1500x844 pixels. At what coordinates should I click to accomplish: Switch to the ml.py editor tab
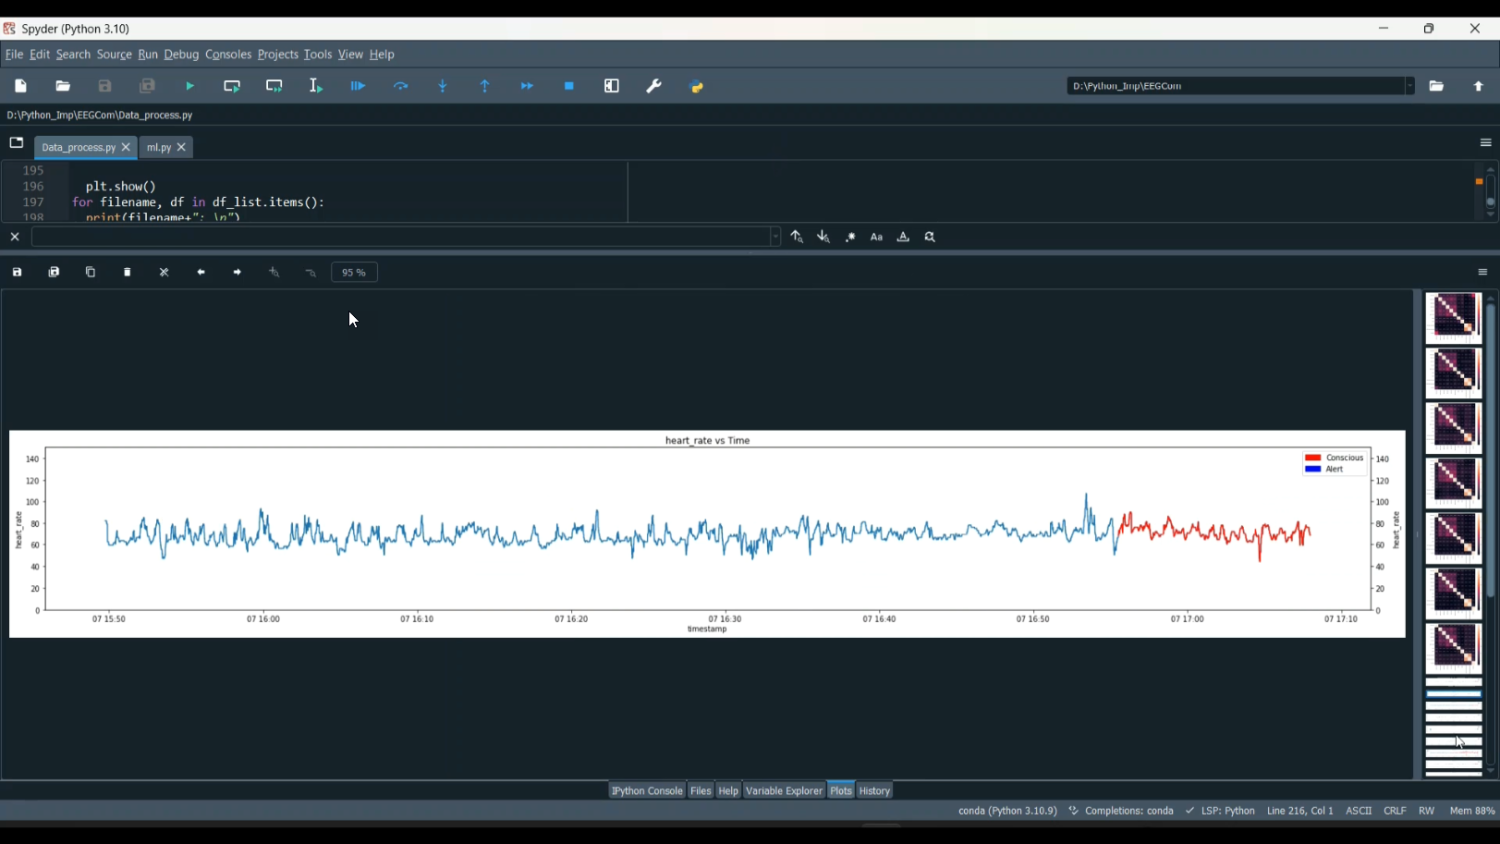[x=158, y=148]
